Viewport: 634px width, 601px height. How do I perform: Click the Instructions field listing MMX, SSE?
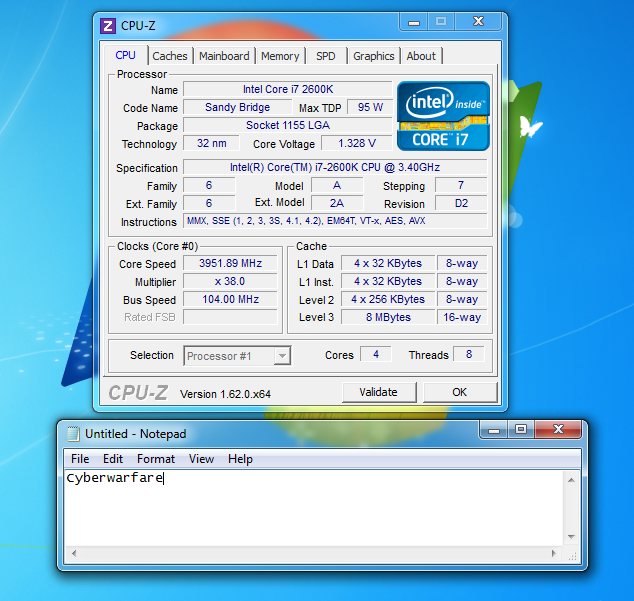point(335,221)
